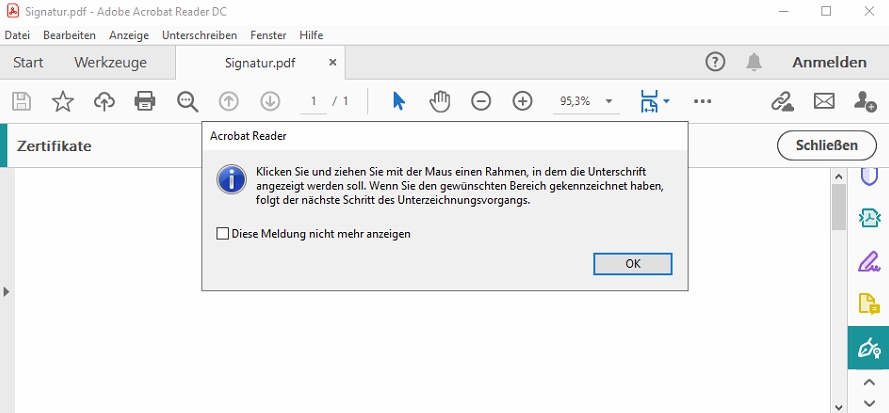Viewport: 889px width, 413px height.
Task: Go to previous page arrow
Action: (x=228, y=102)
